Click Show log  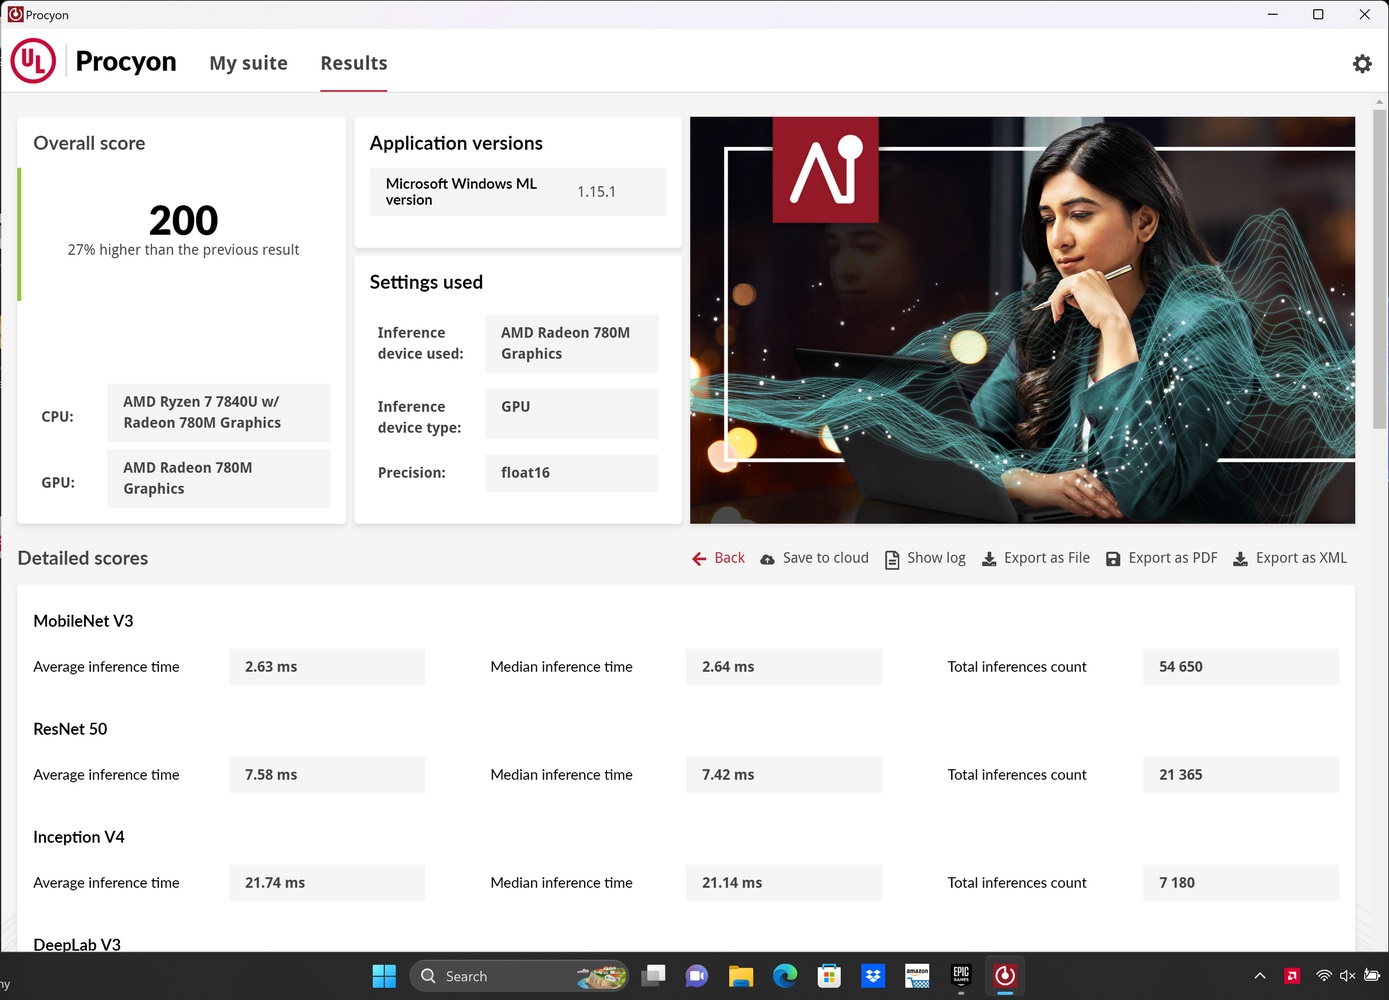click(936, 558)
